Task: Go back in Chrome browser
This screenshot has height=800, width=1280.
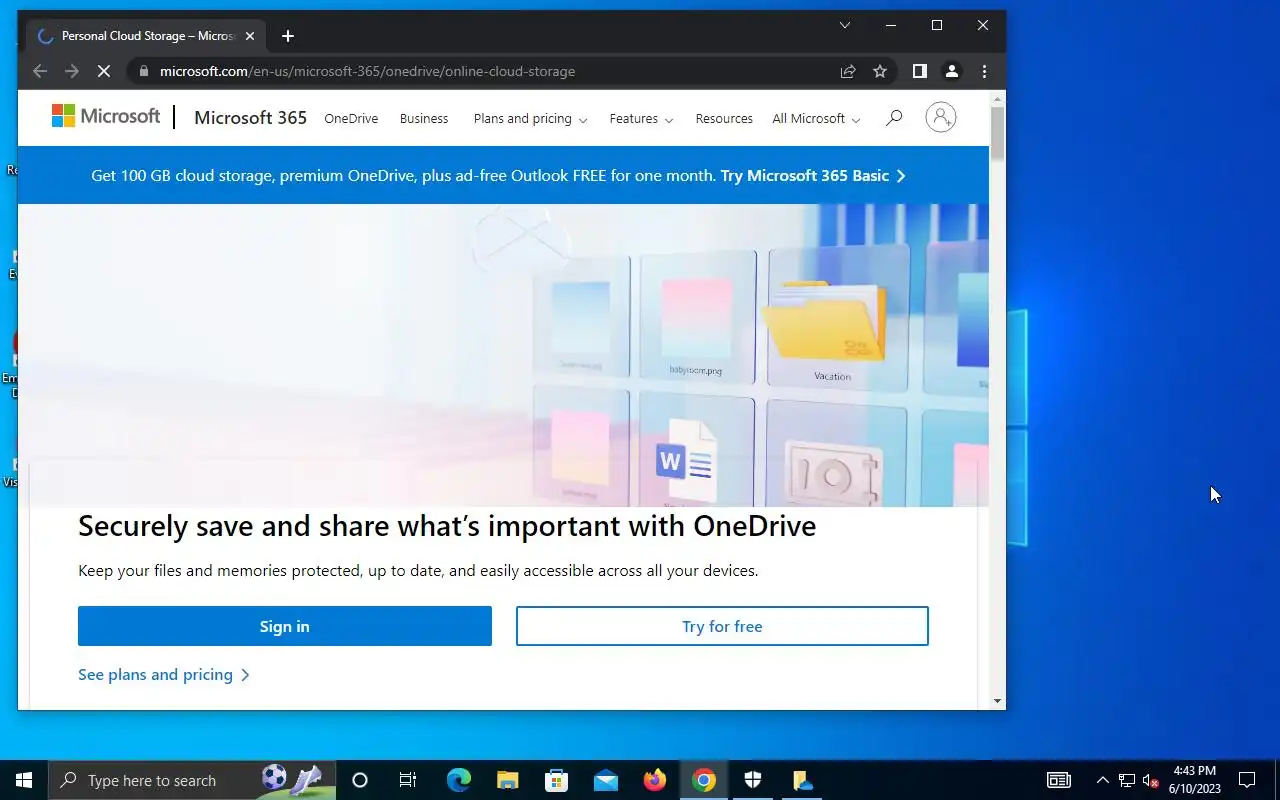Action: point(40,71)
